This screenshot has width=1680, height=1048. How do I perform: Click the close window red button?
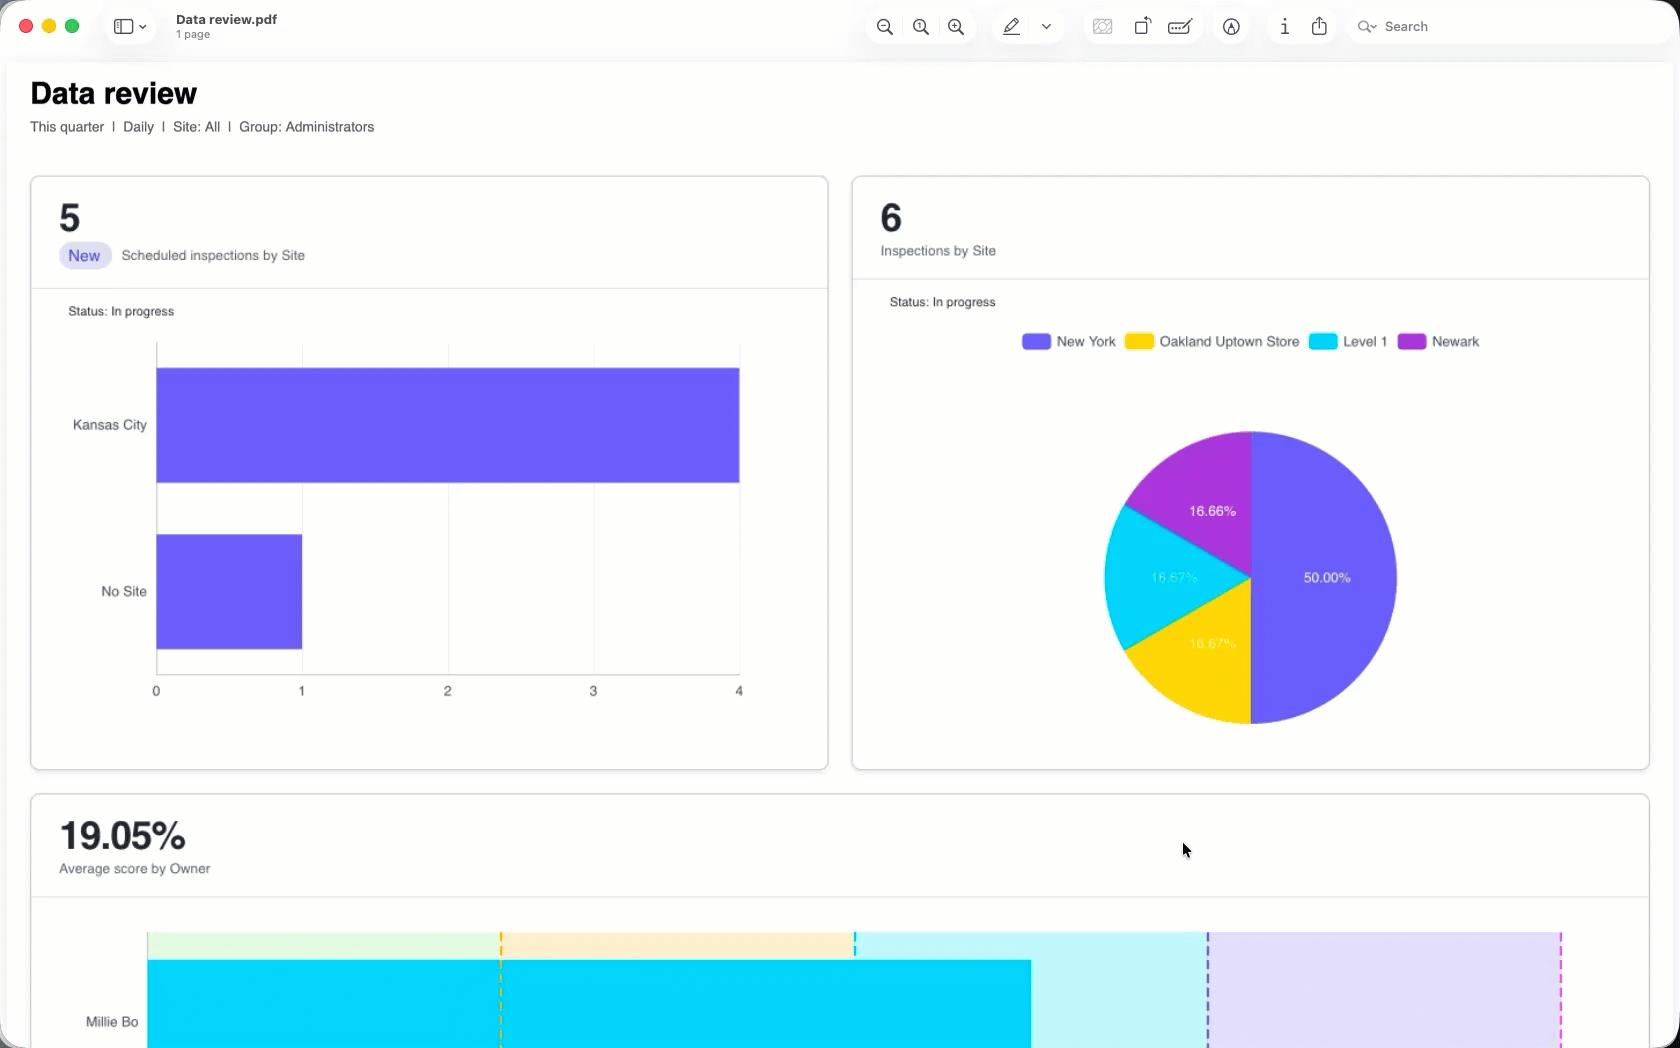26,26
